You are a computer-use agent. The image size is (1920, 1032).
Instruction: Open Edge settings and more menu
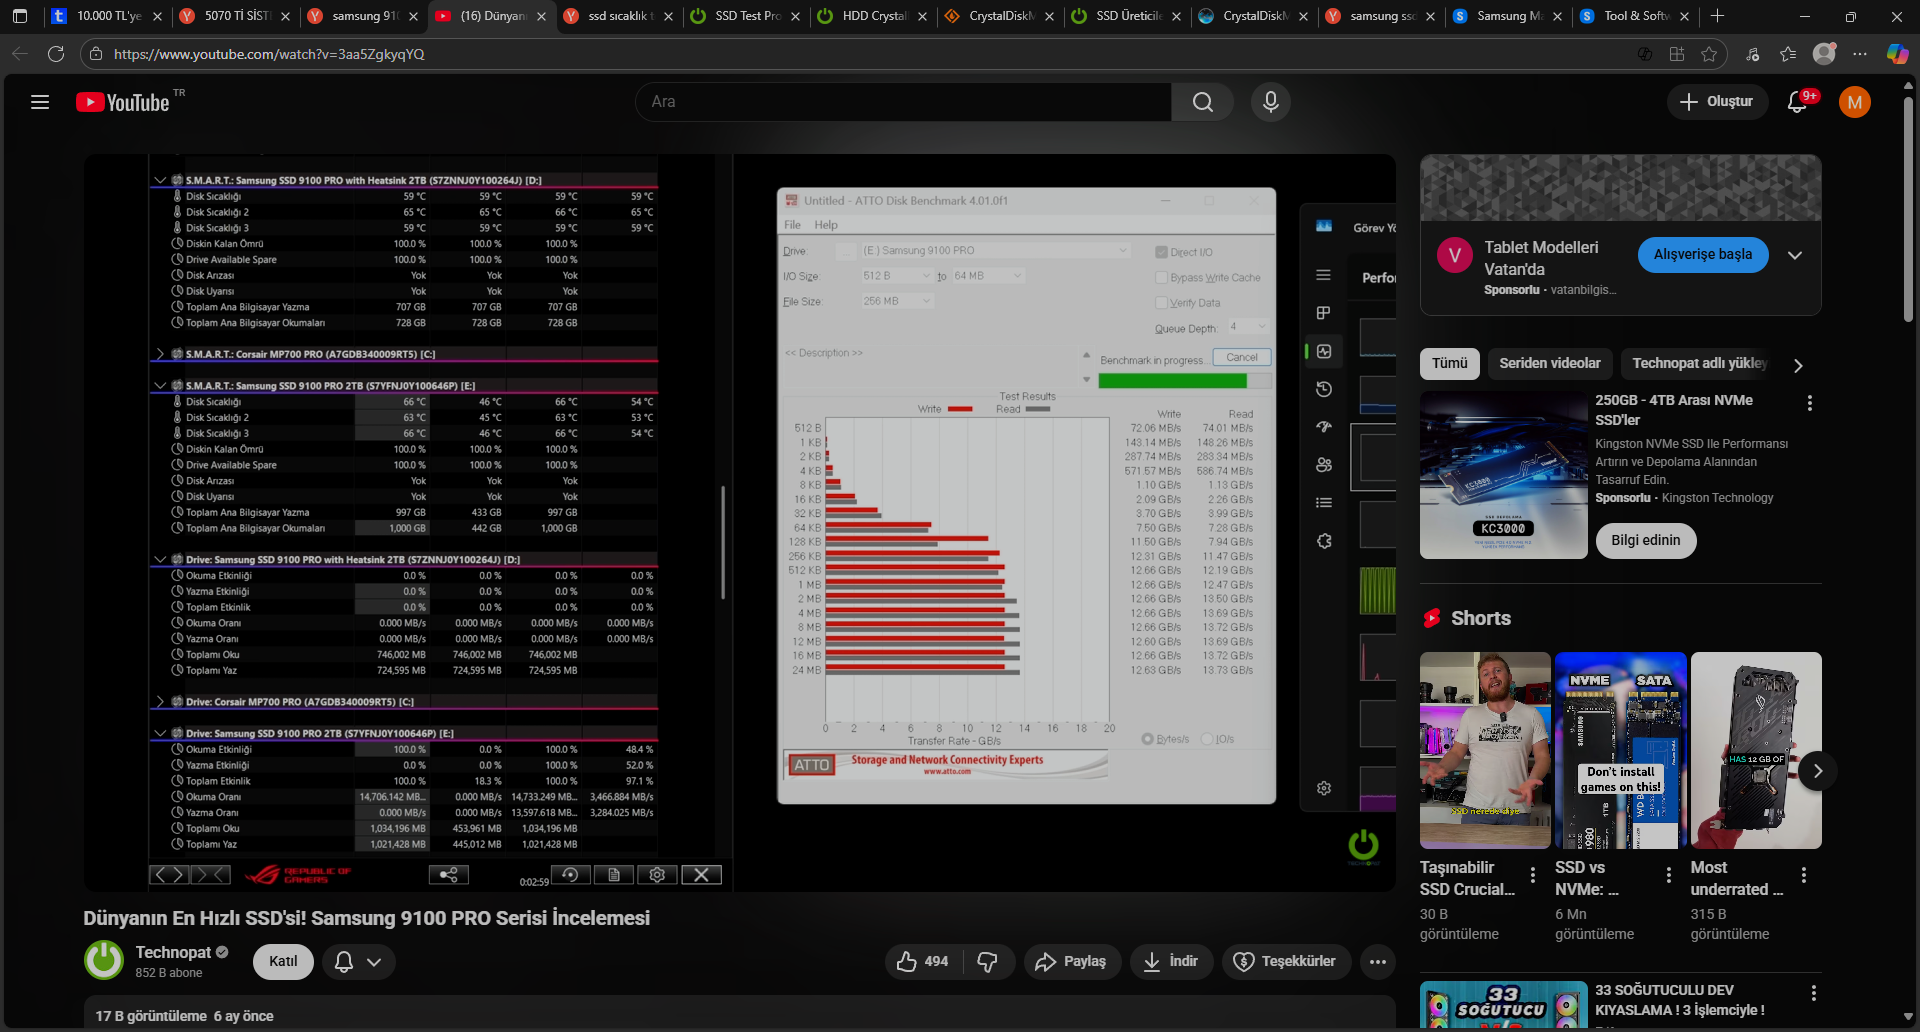1860,54
